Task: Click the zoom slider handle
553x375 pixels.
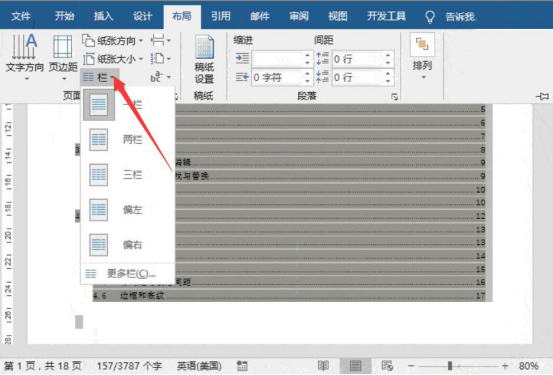Action: coord(450,366)
